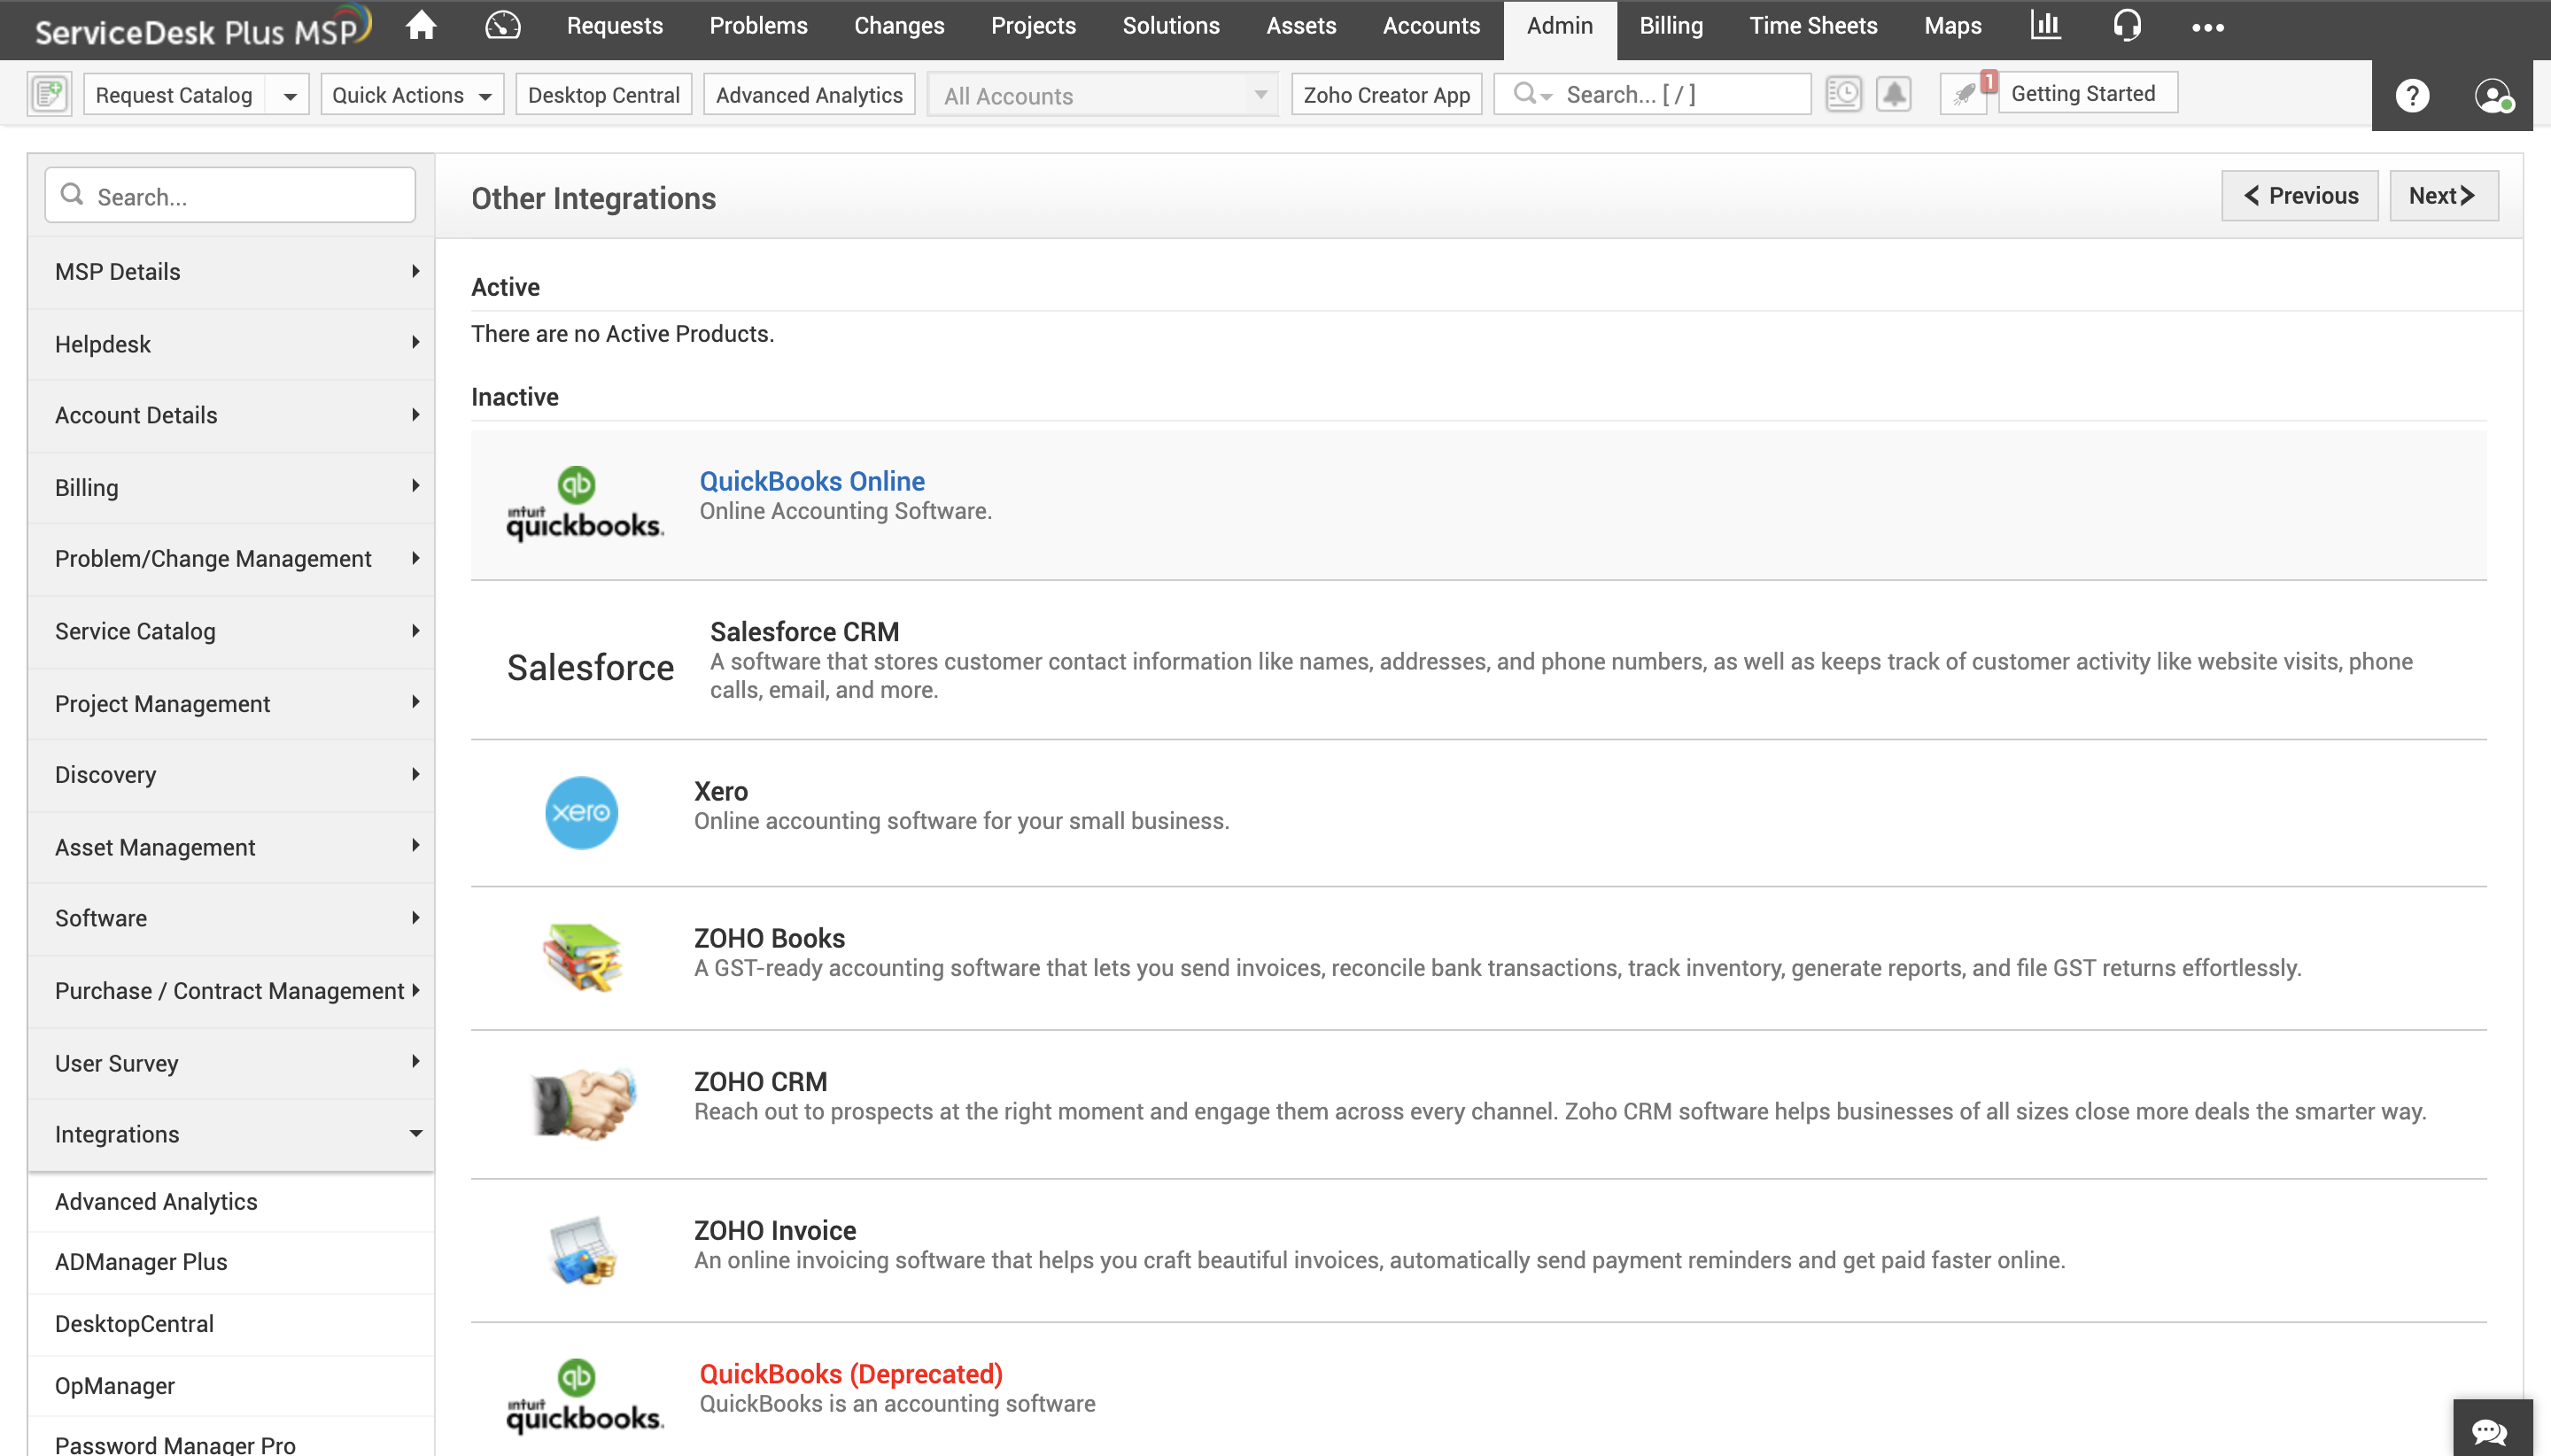Click QuickBooks Online link
This screenshot has width=2551, height=1456.
pos(811,480)
